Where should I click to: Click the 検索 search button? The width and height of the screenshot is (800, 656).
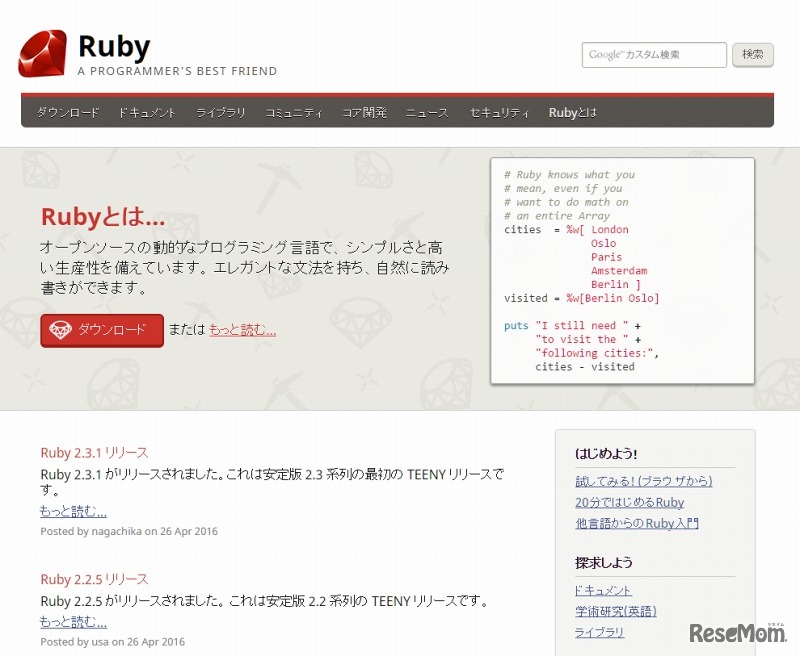[753, 55]
